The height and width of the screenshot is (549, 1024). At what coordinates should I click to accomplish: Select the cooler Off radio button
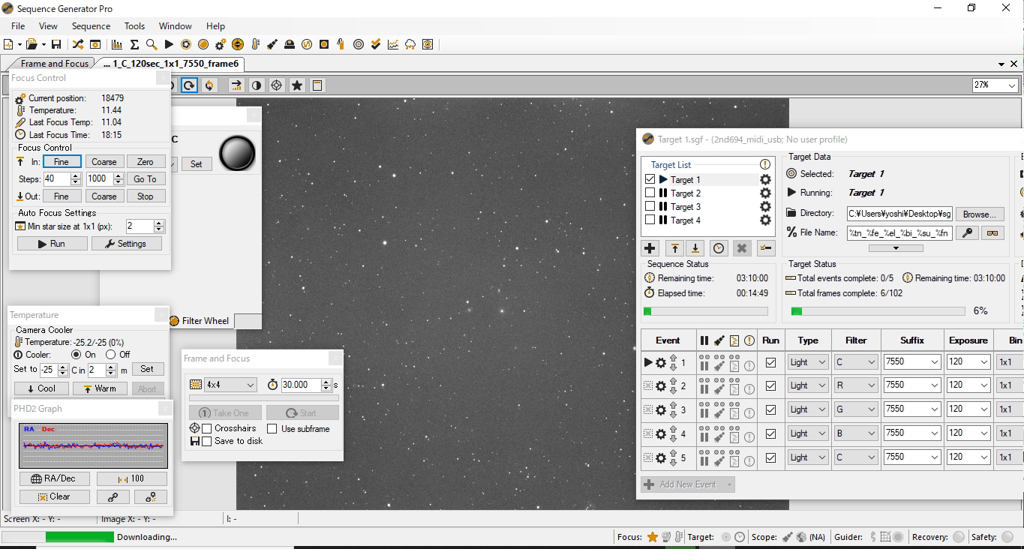point(110,354)
